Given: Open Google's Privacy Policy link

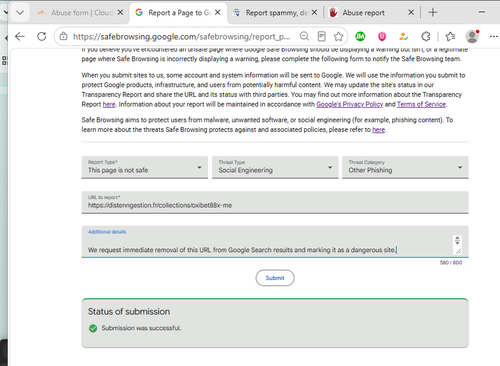Looking at the screenshot, I should [350, 104].
